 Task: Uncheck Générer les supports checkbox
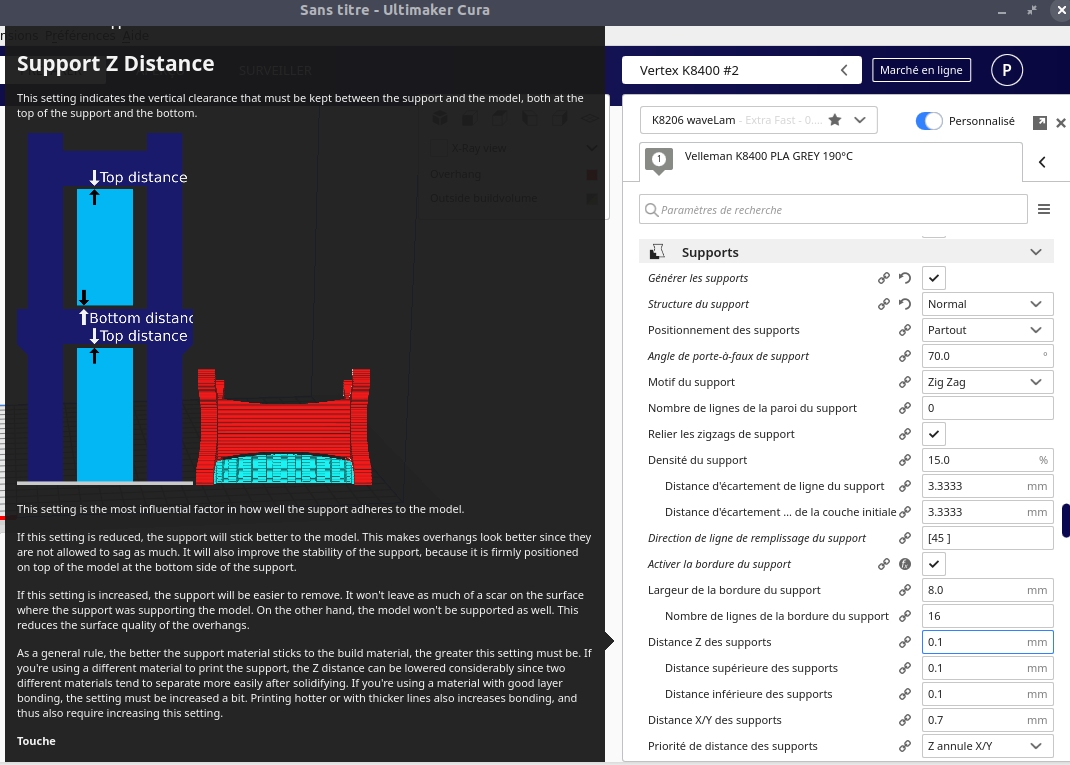coord(934,278)
